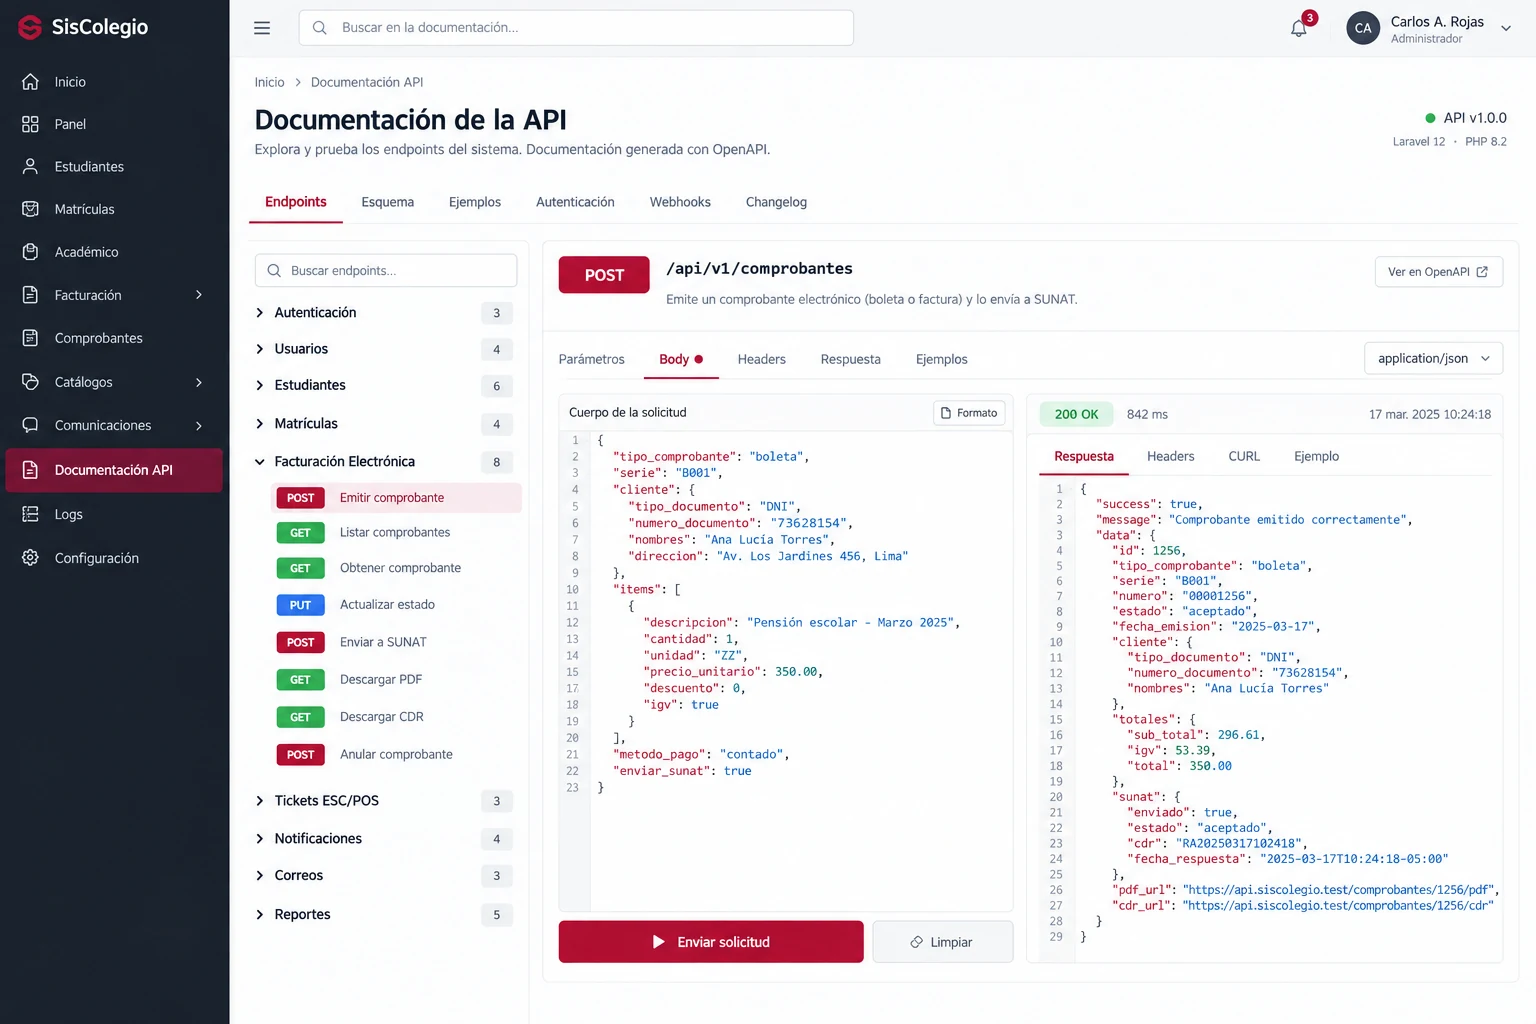The image size is (1536, 1024).
Task: Click the Documentación API icon in sidebar
Action: (x=31, y=470)
